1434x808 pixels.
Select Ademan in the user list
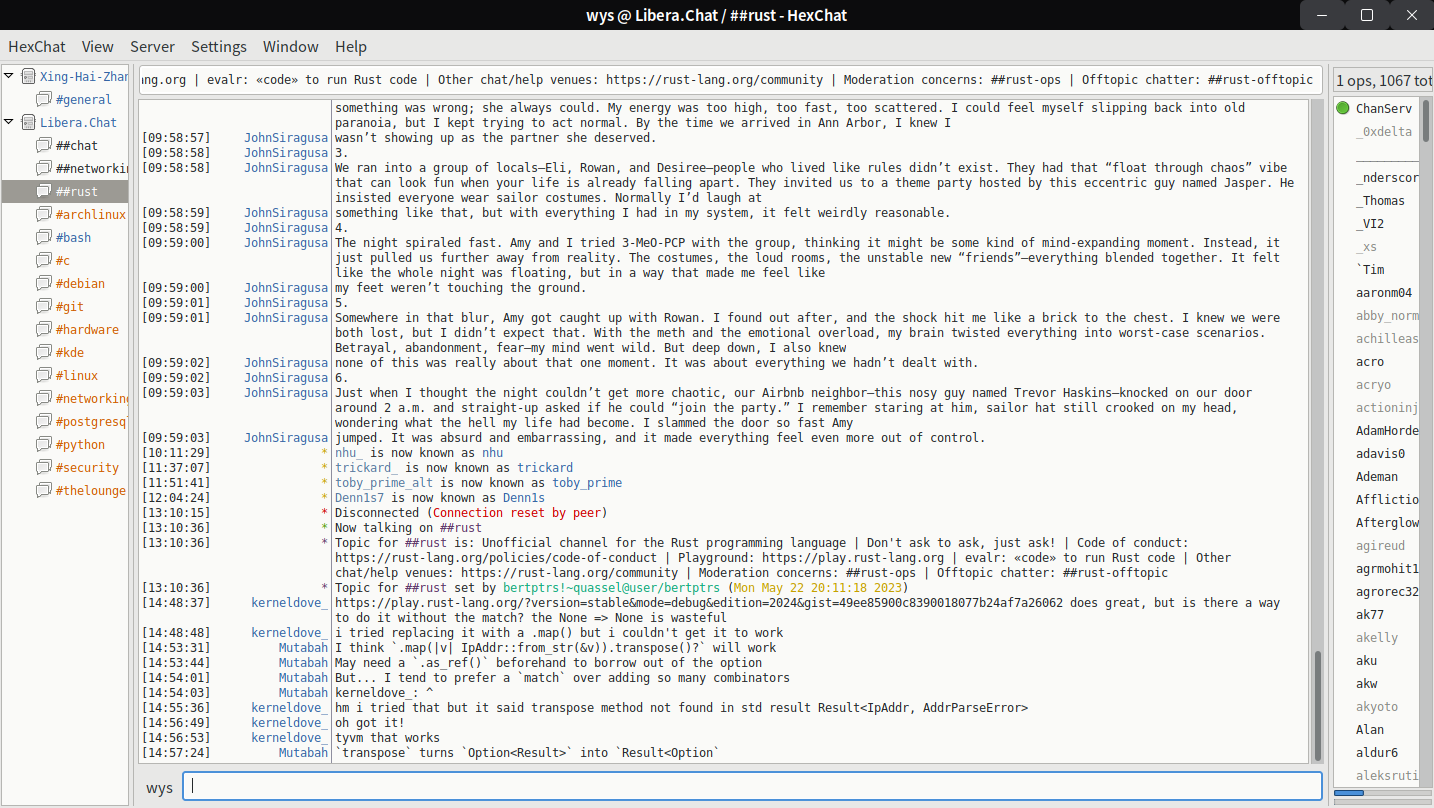tap(1377, 476)
